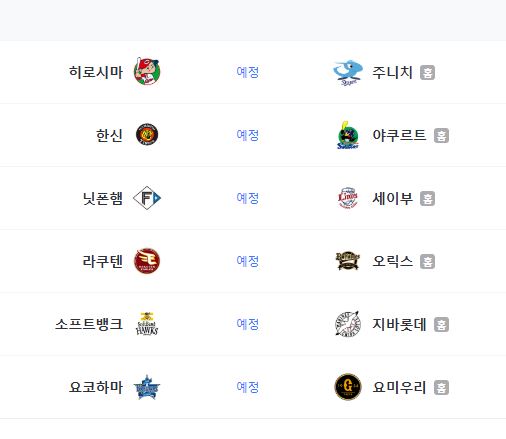
Task: Click the Yokohama BayStars star logo
Action: [147, 387]
